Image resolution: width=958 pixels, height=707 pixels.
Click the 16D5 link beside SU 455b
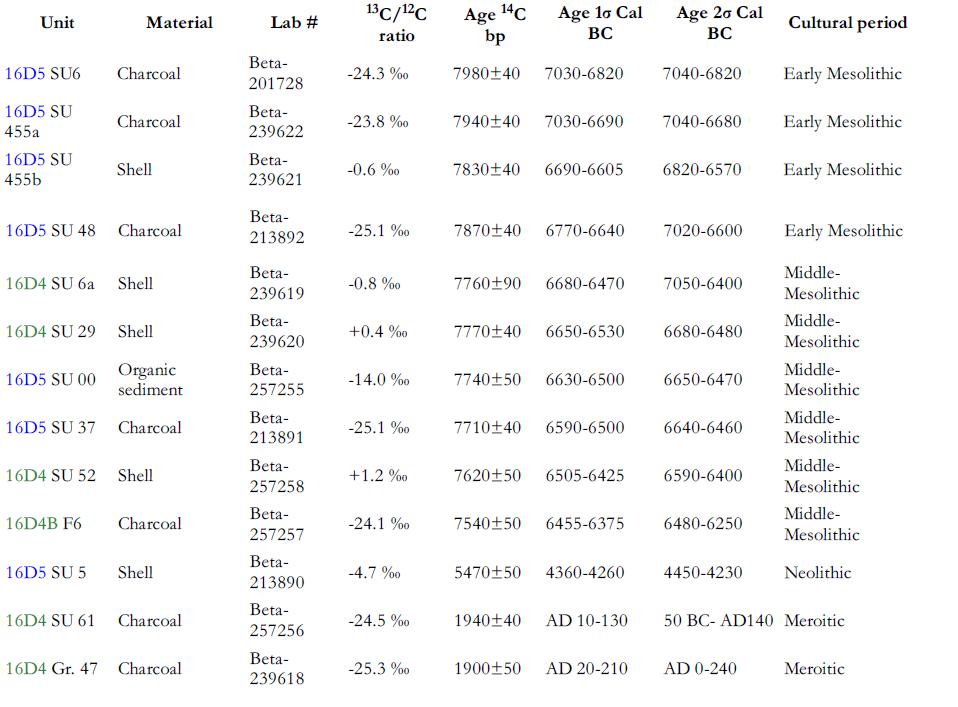click(x=25, y=159)
